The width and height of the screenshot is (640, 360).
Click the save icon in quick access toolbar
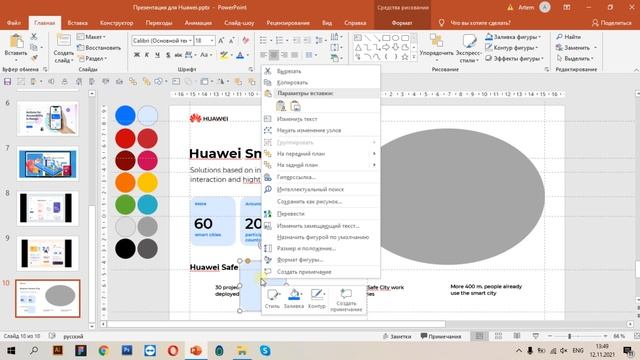click(7, 82)
